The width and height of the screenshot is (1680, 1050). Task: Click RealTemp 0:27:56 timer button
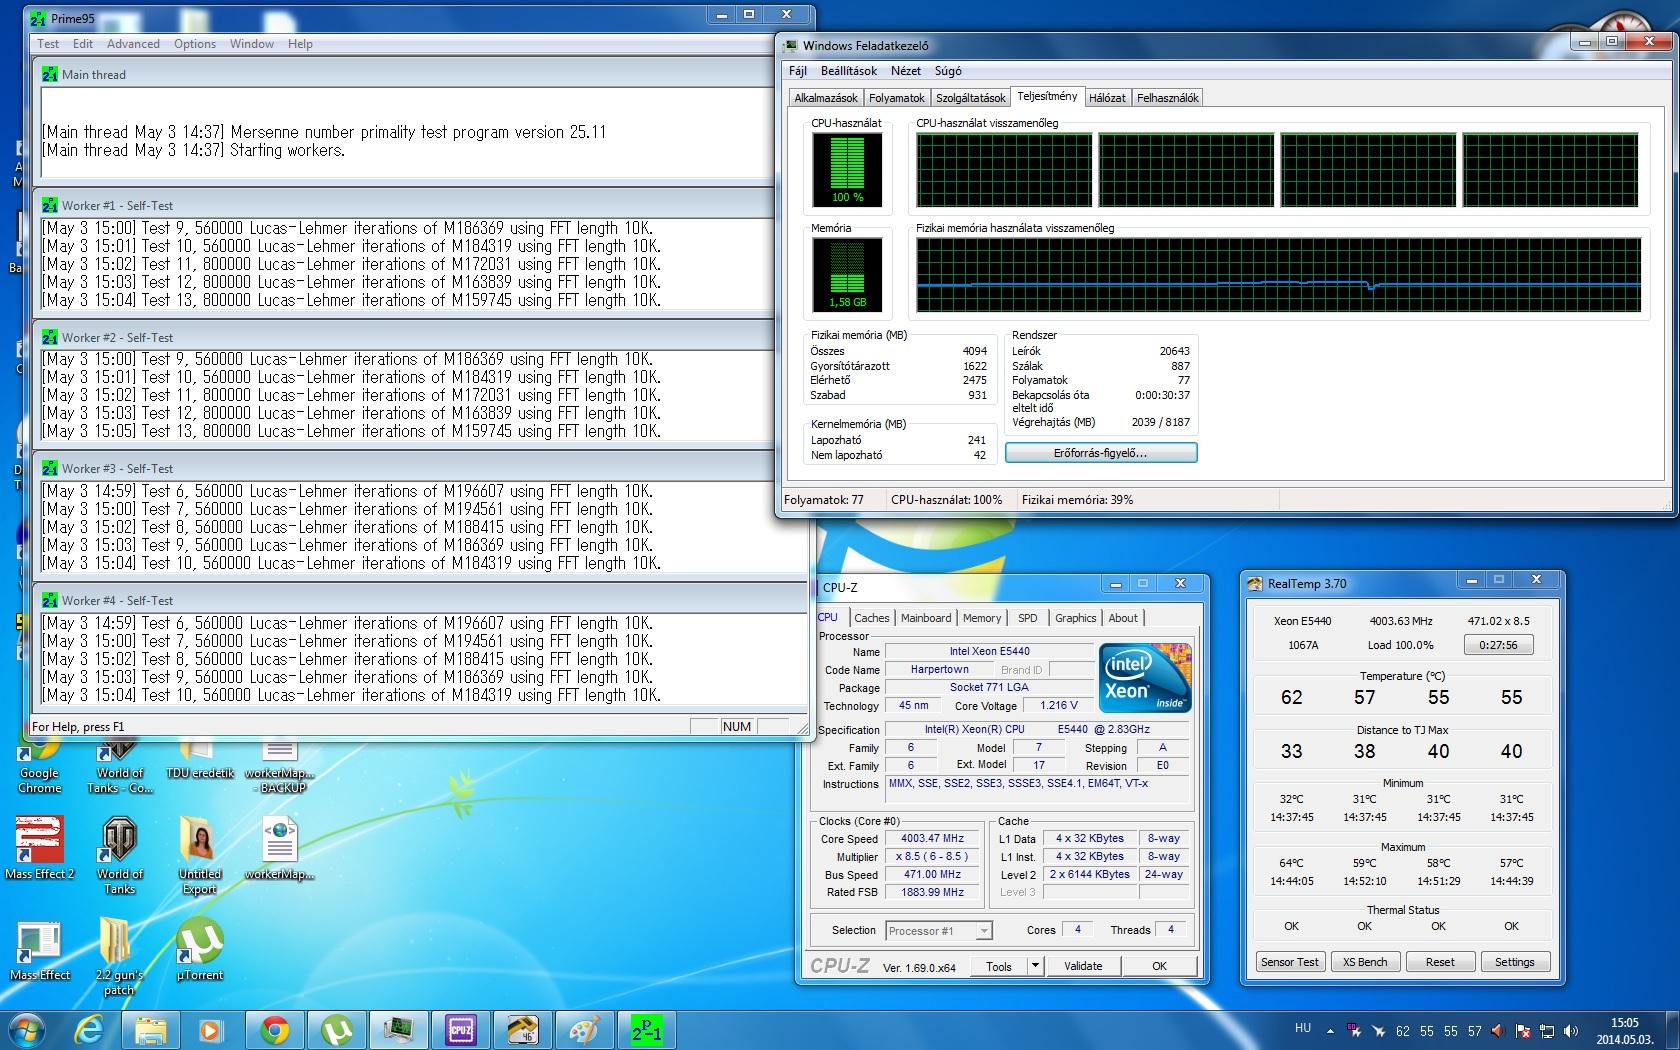pos(1498,645)
